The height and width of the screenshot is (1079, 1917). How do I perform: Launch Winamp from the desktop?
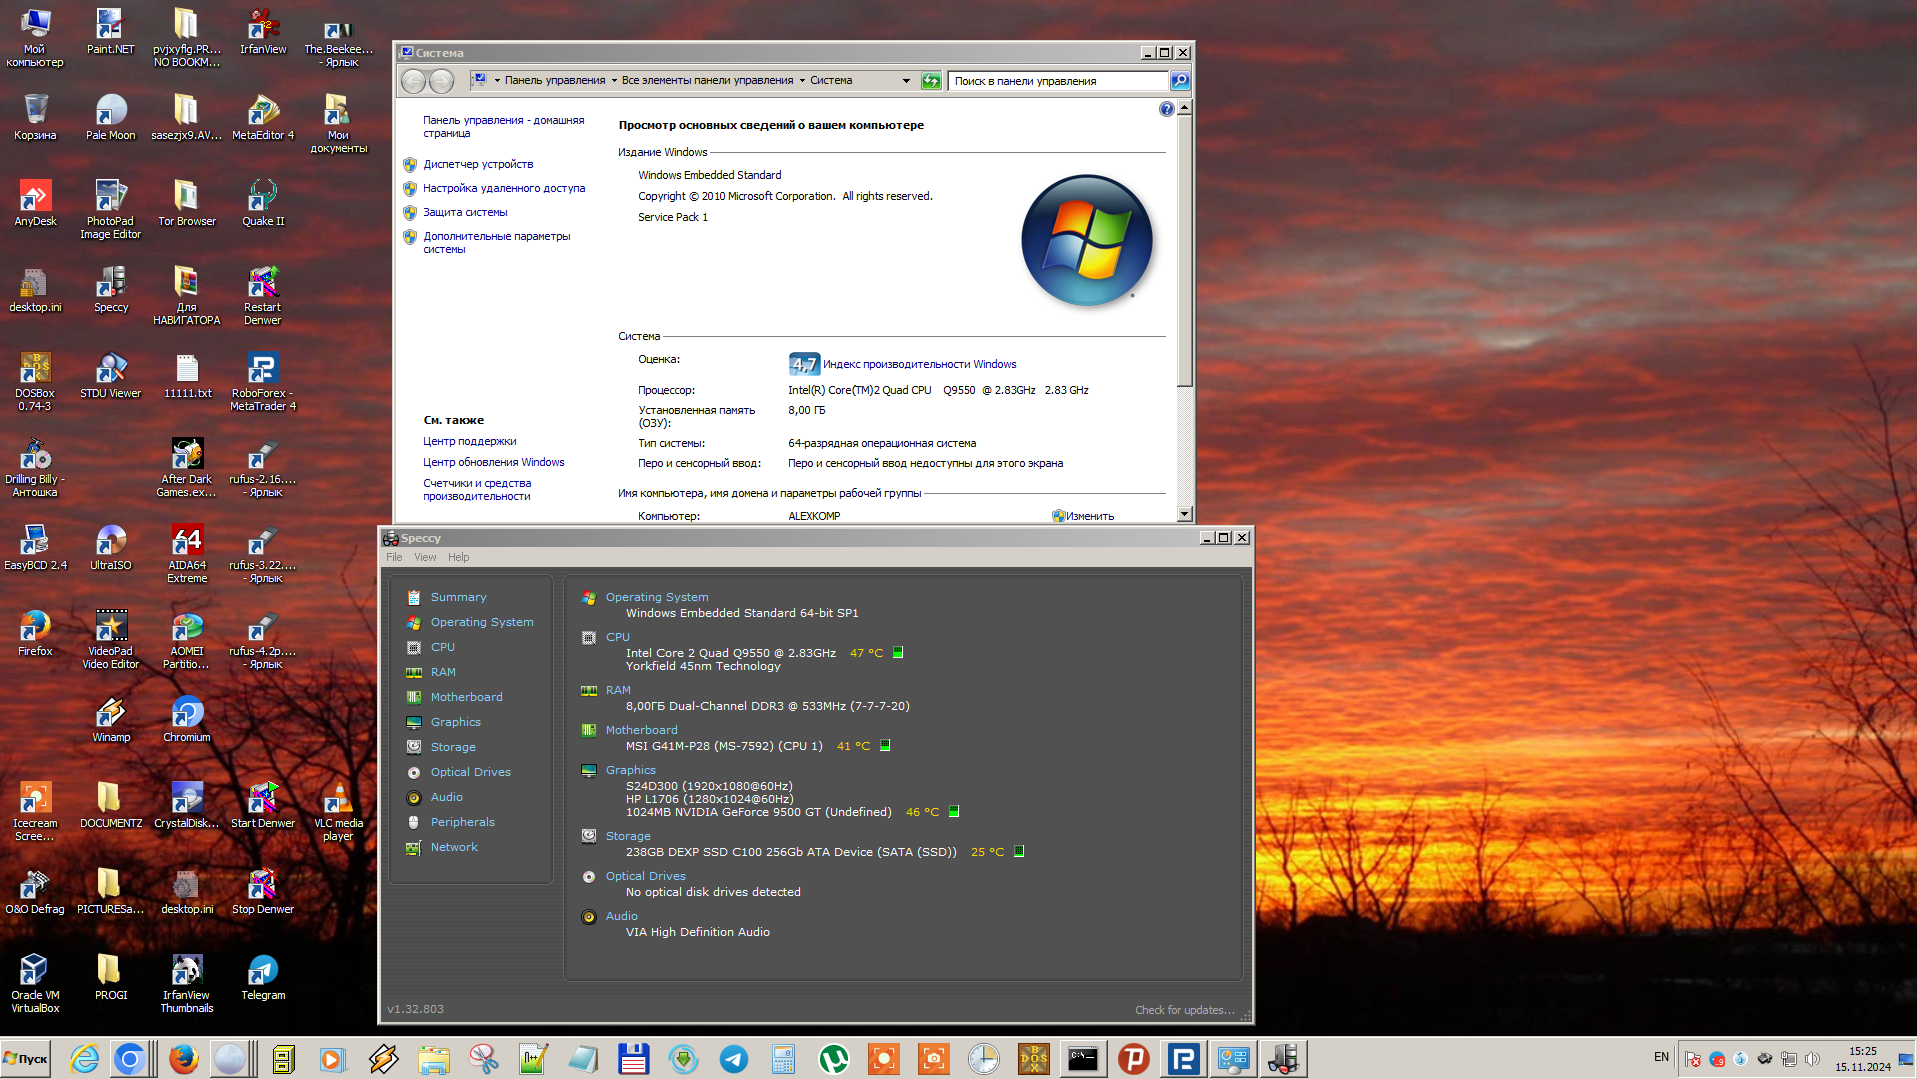[111, 720]
